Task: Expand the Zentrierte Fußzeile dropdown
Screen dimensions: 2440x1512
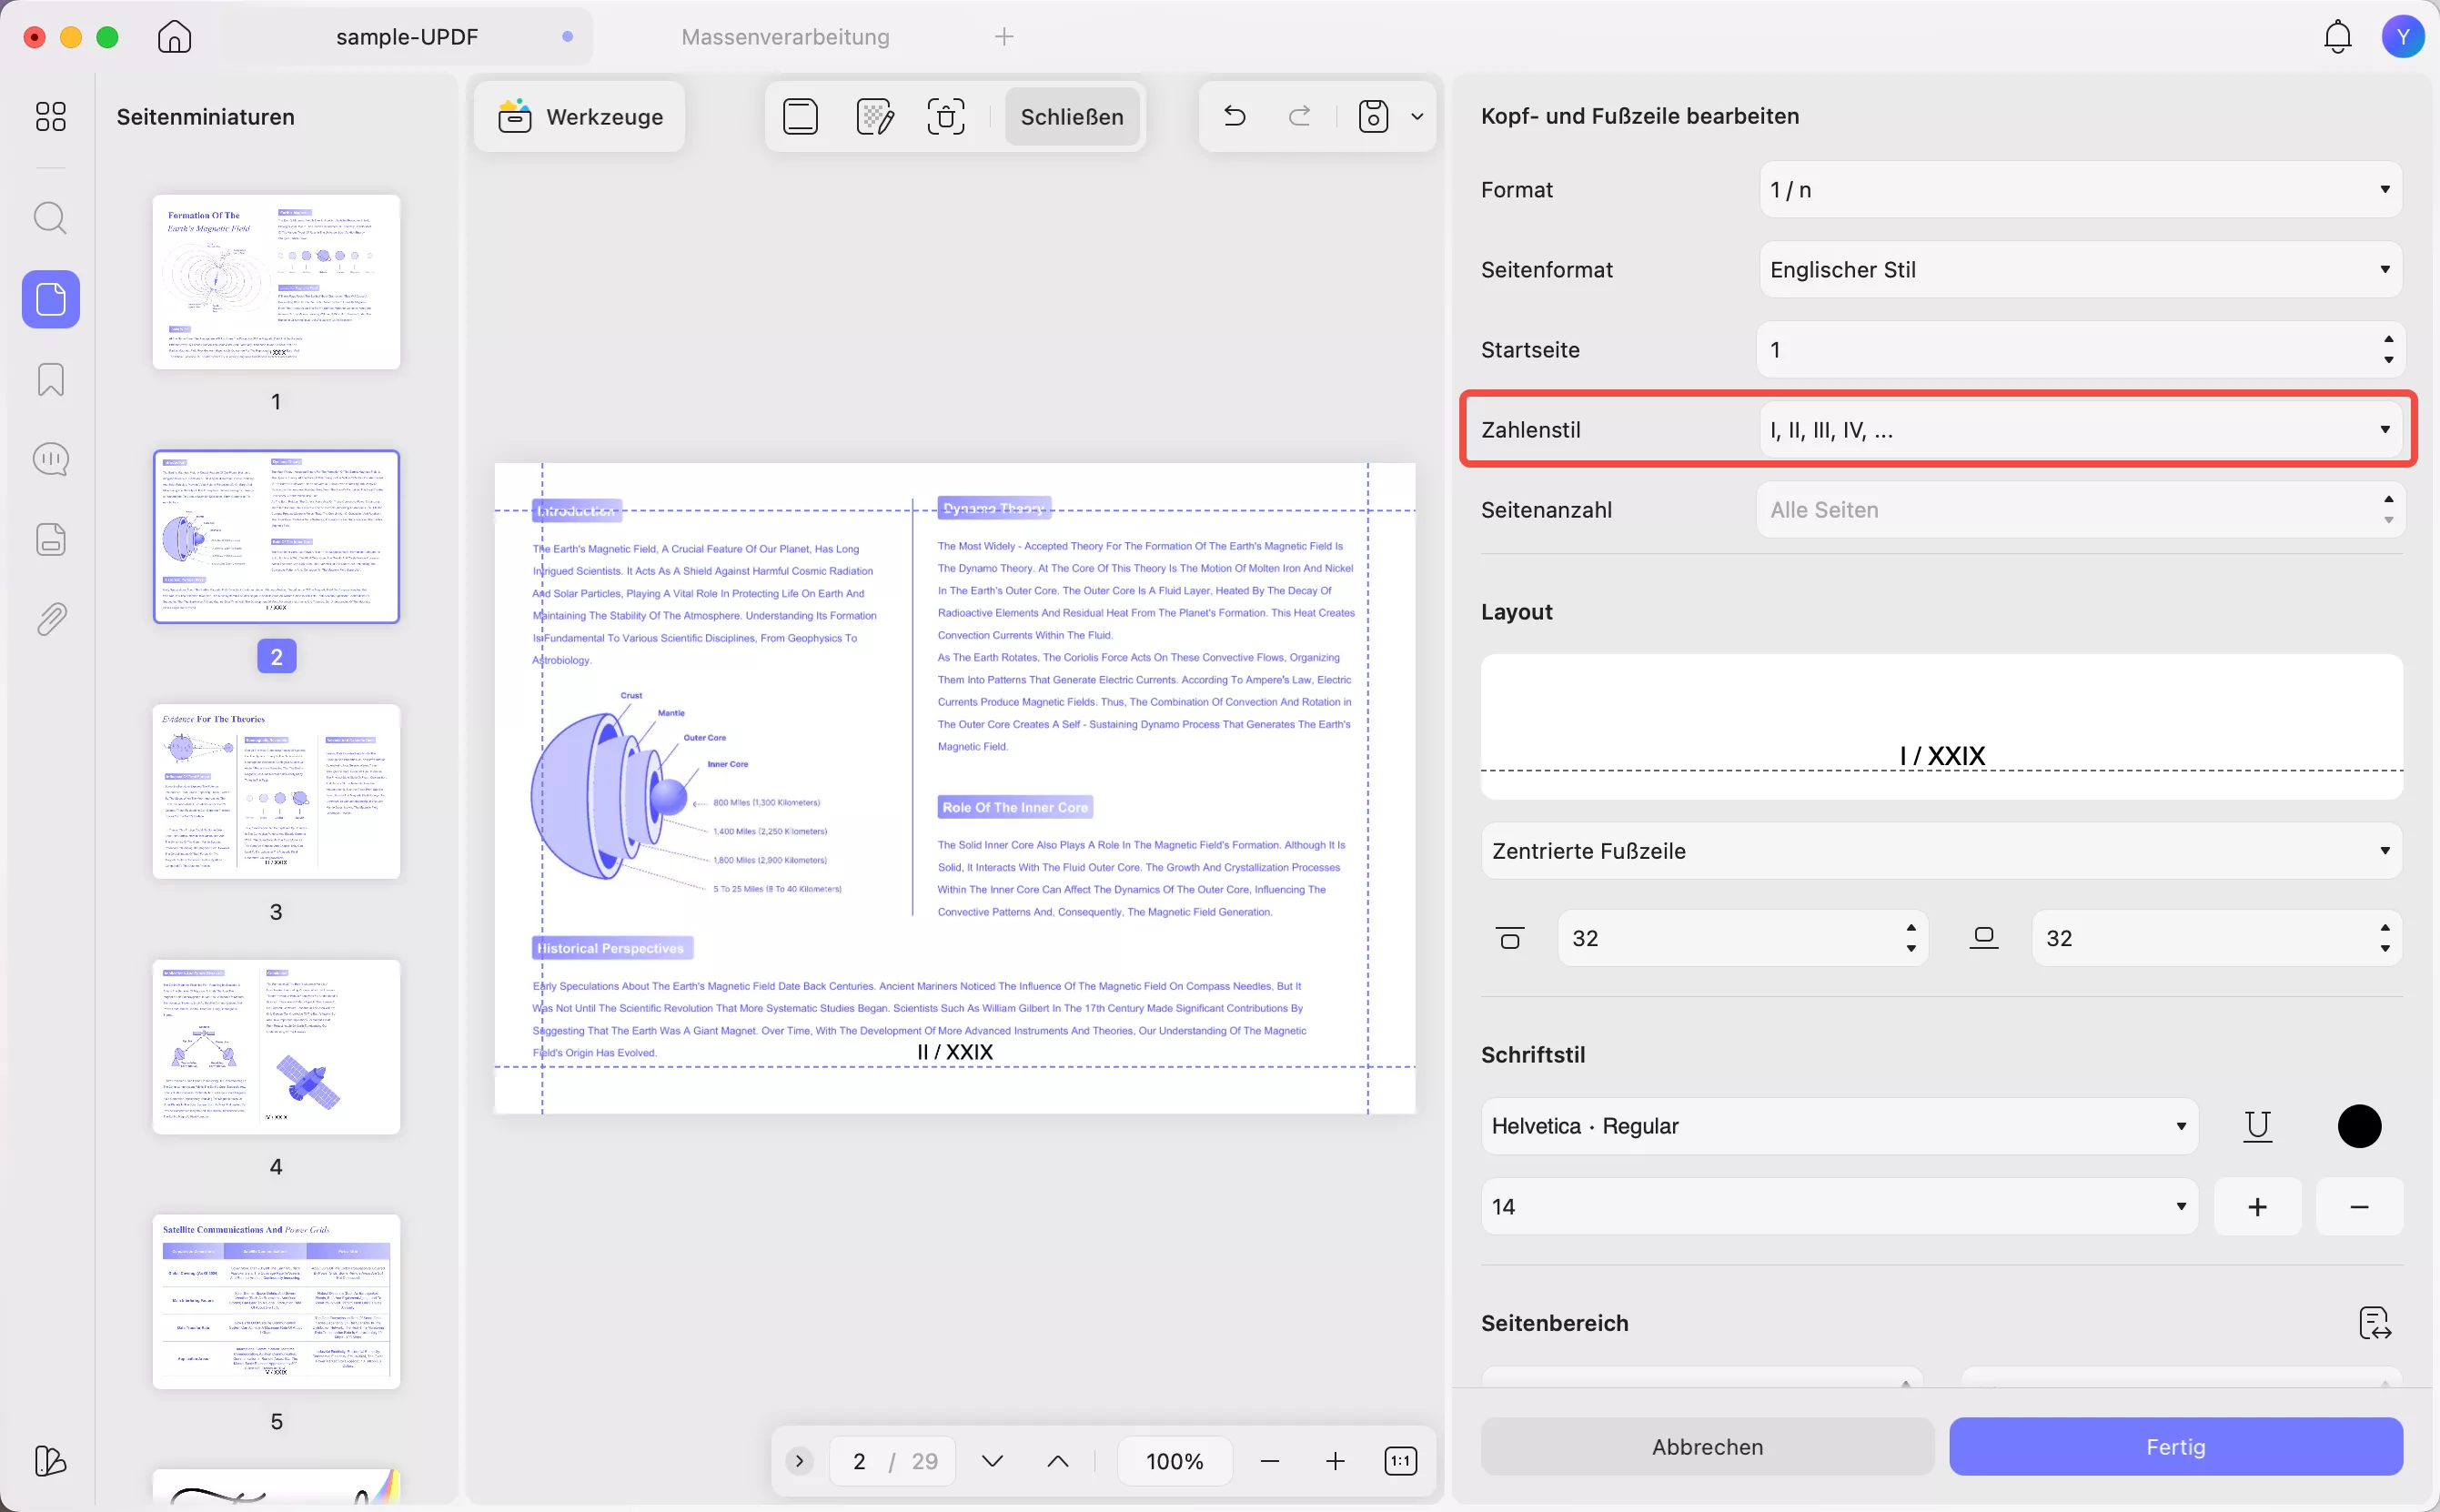Action: tap(1940, 850)
